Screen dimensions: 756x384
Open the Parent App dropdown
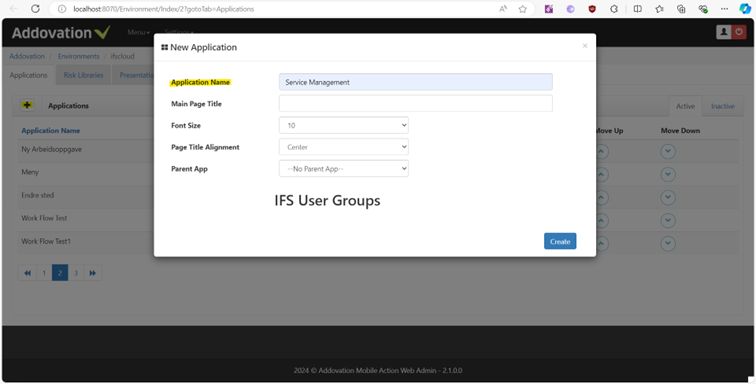tap(344, 169)
